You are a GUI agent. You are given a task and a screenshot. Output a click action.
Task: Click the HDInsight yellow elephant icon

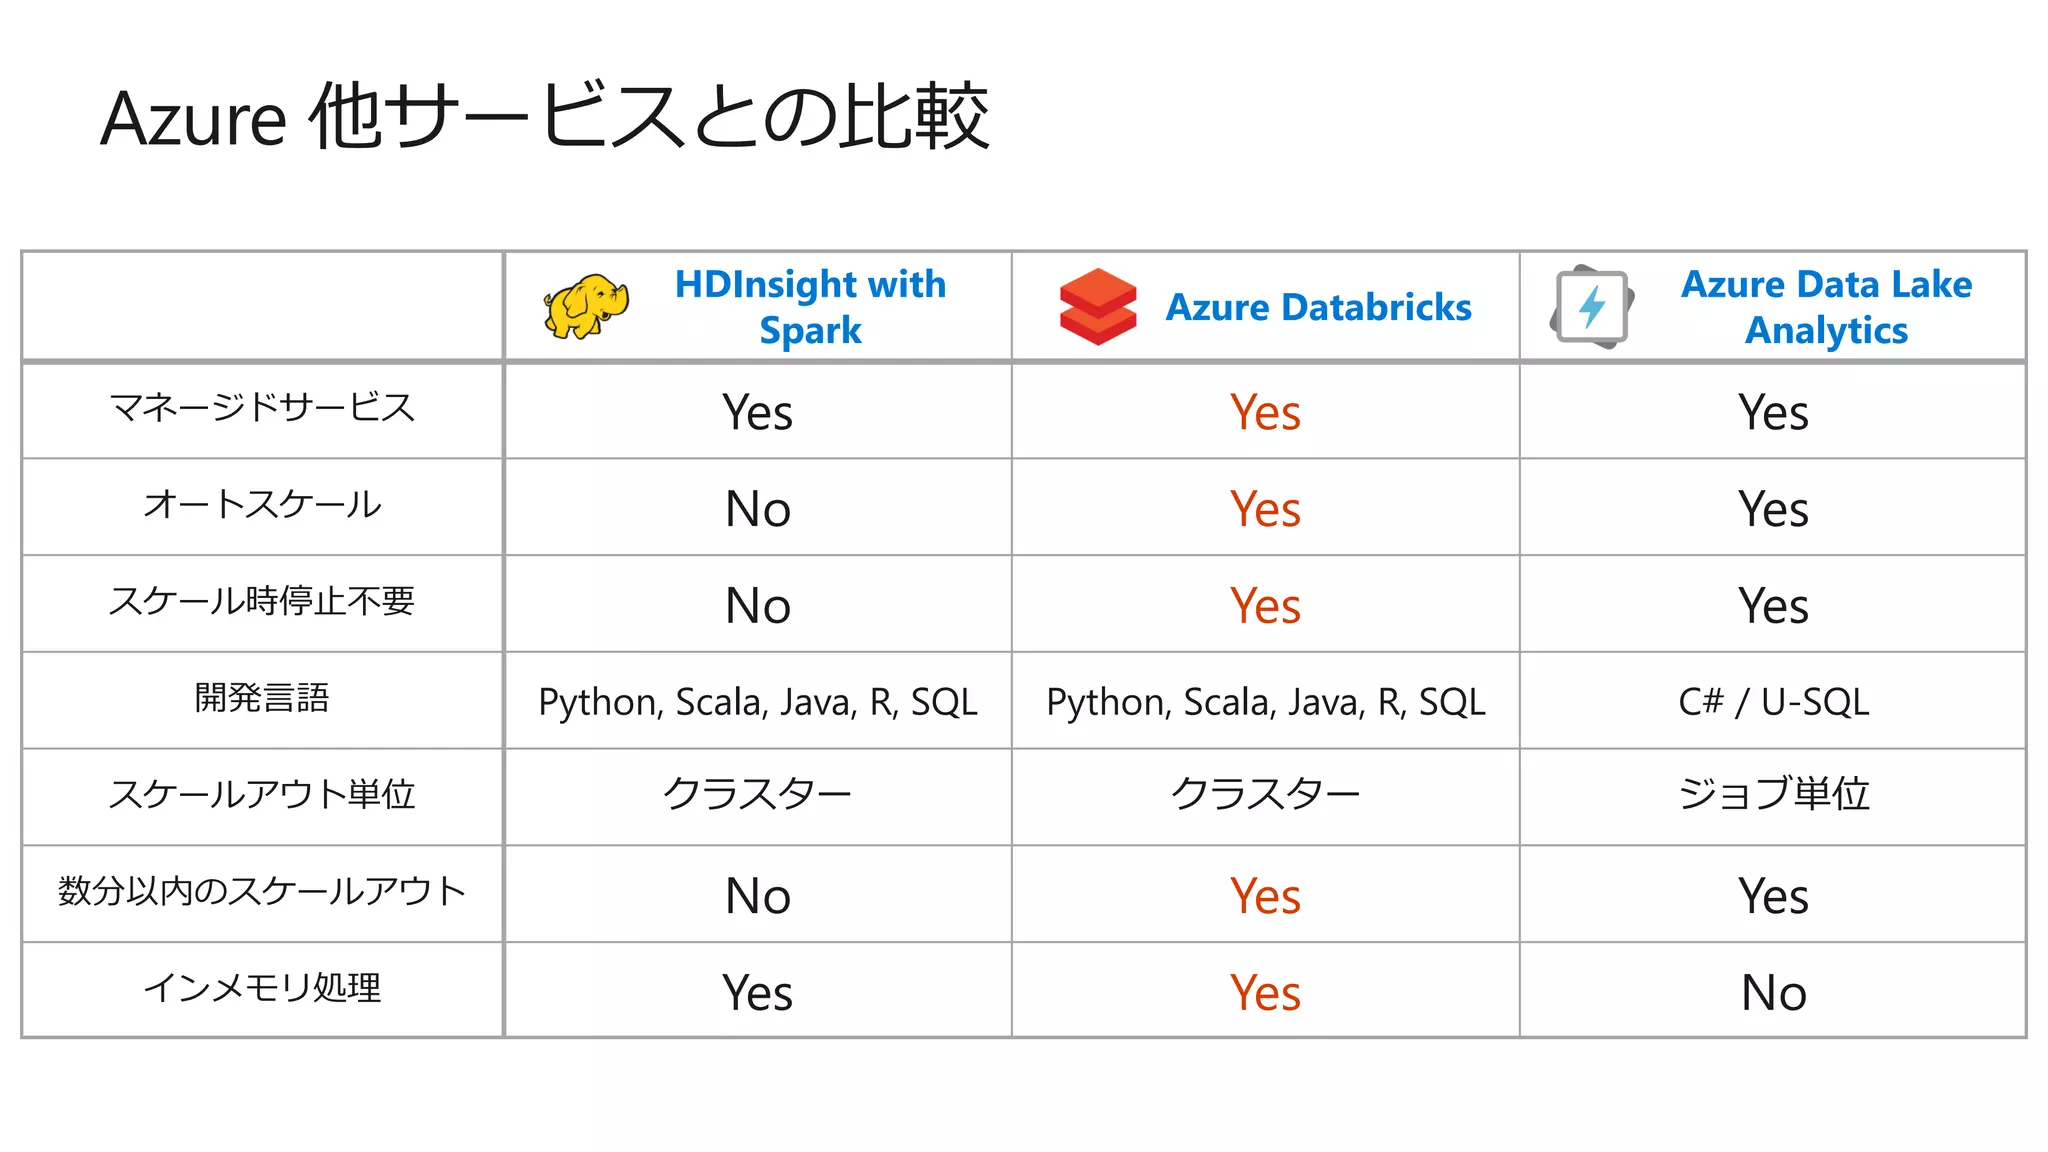[586, 307]
